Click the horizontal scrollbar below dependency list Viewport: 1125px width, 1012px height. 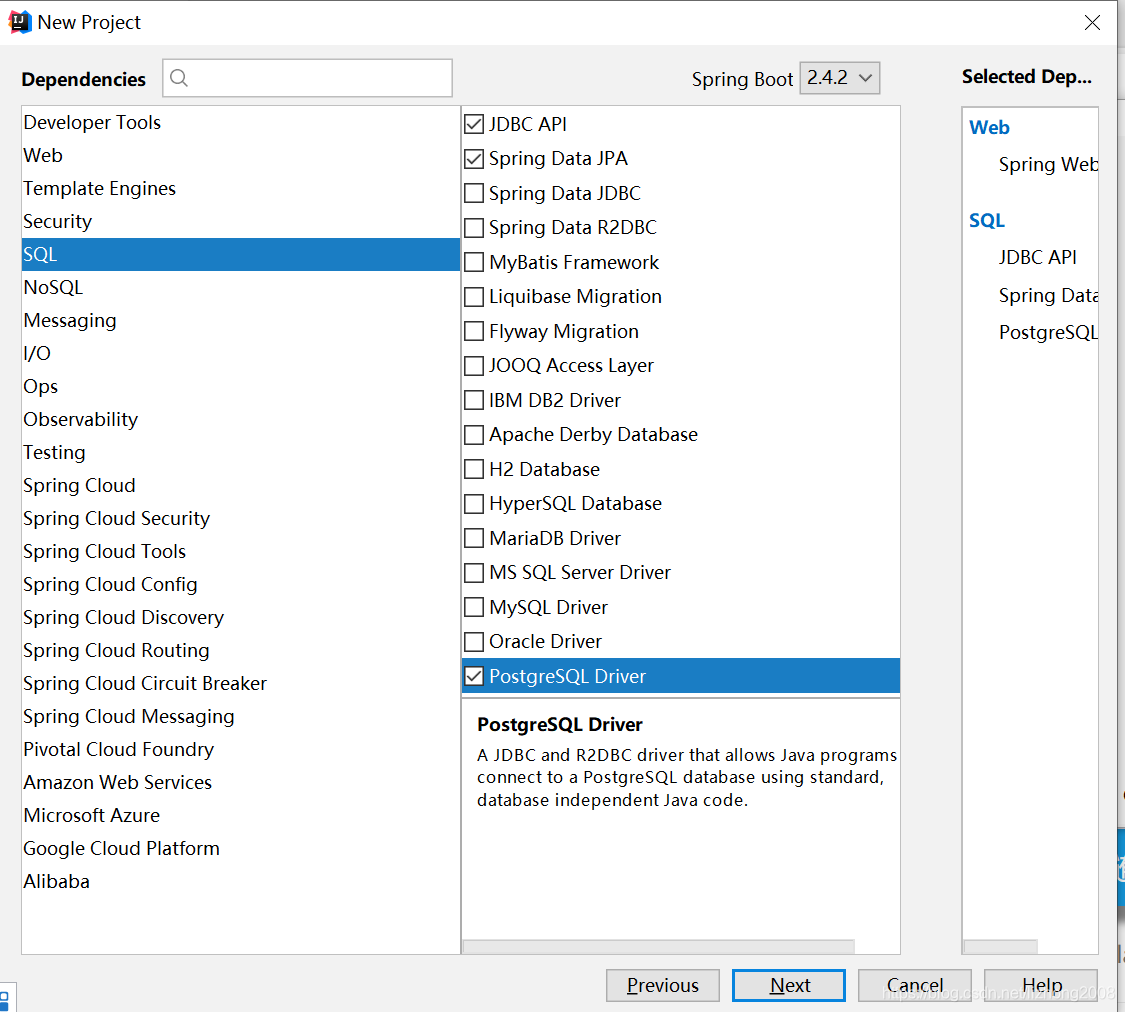pyautogui.click(x=658, y=947)
